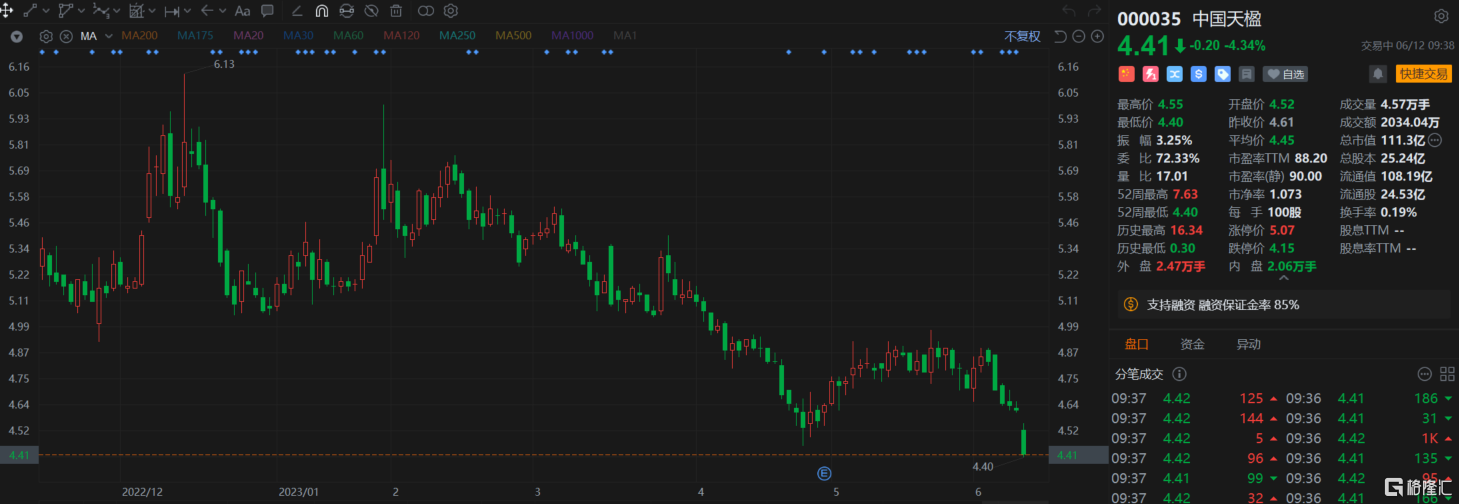Click the grey notes icon
1459x504 pixels.
tap(1247, 74)
